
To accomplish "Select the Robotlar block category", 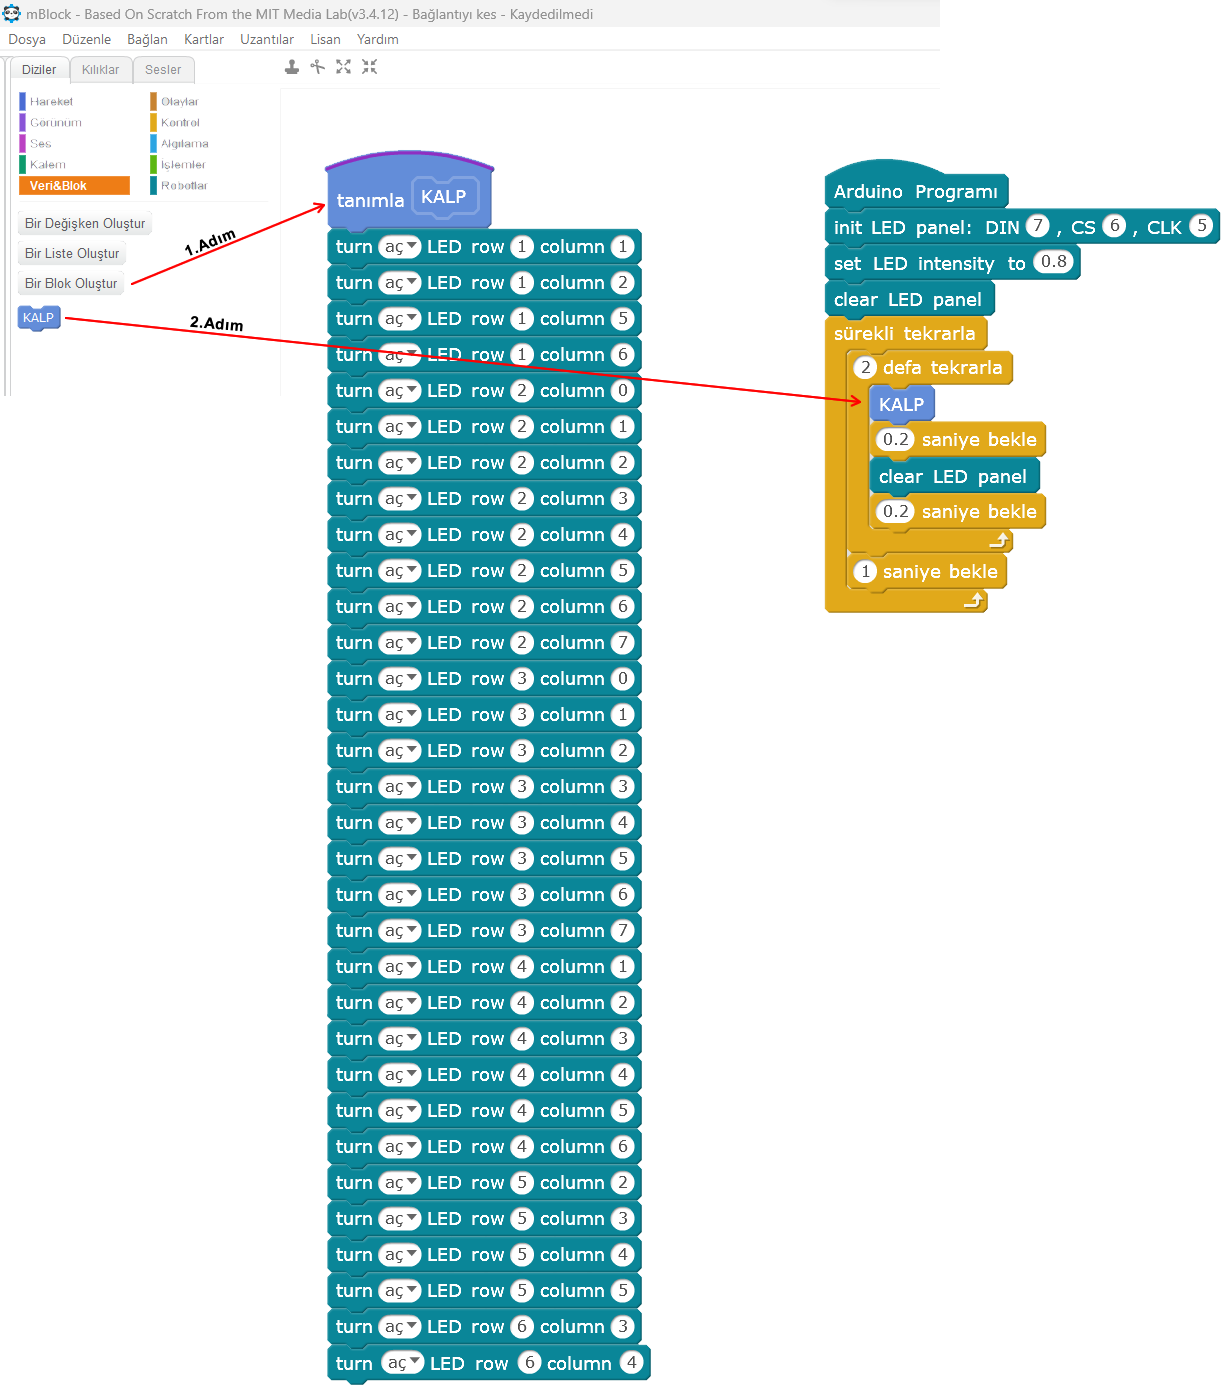I will [x=184, y=186].
